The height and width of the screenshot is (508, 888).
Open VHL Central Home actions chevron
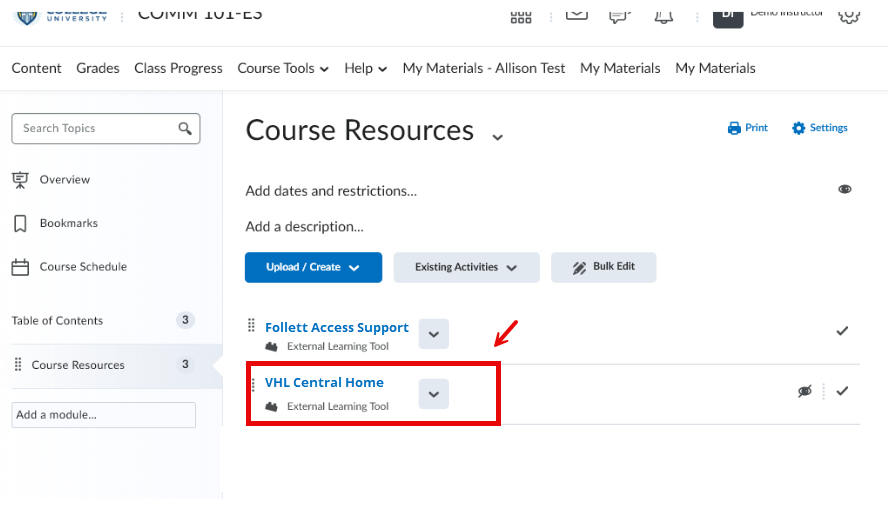tap(434, 394)
